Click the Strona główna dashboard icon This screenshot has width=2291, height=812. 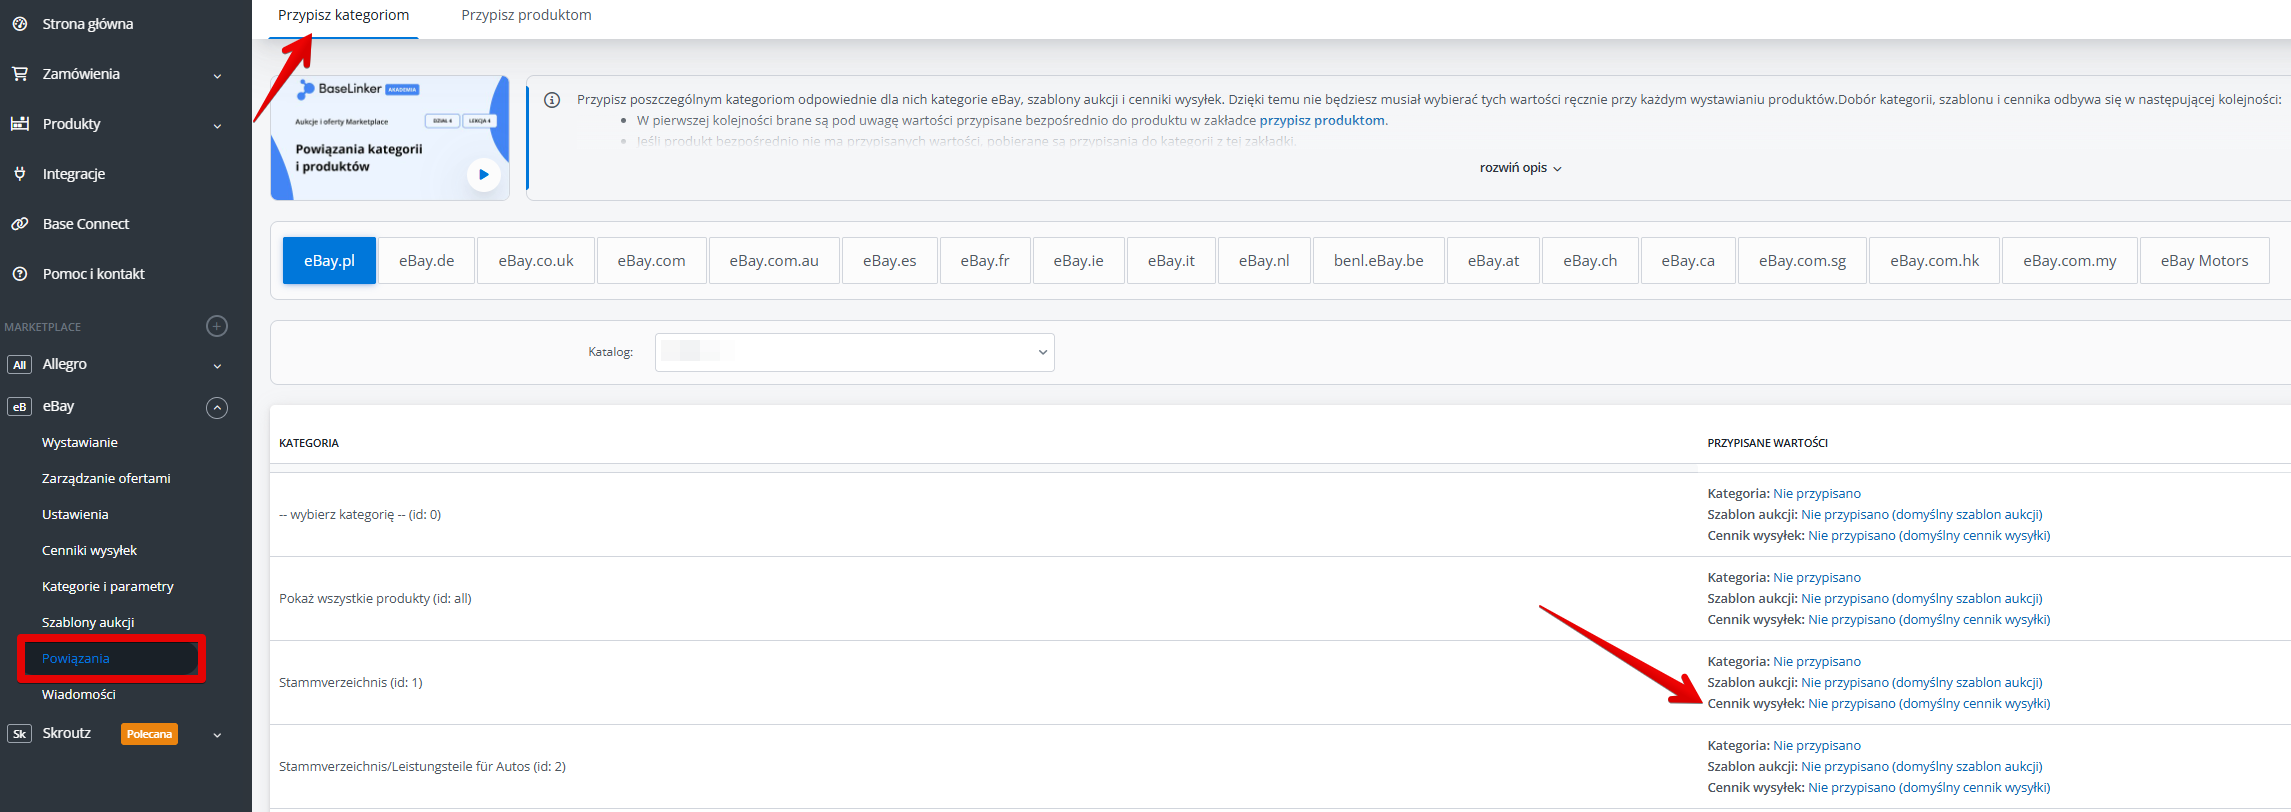pyautogui.click(x=19, y=24)
